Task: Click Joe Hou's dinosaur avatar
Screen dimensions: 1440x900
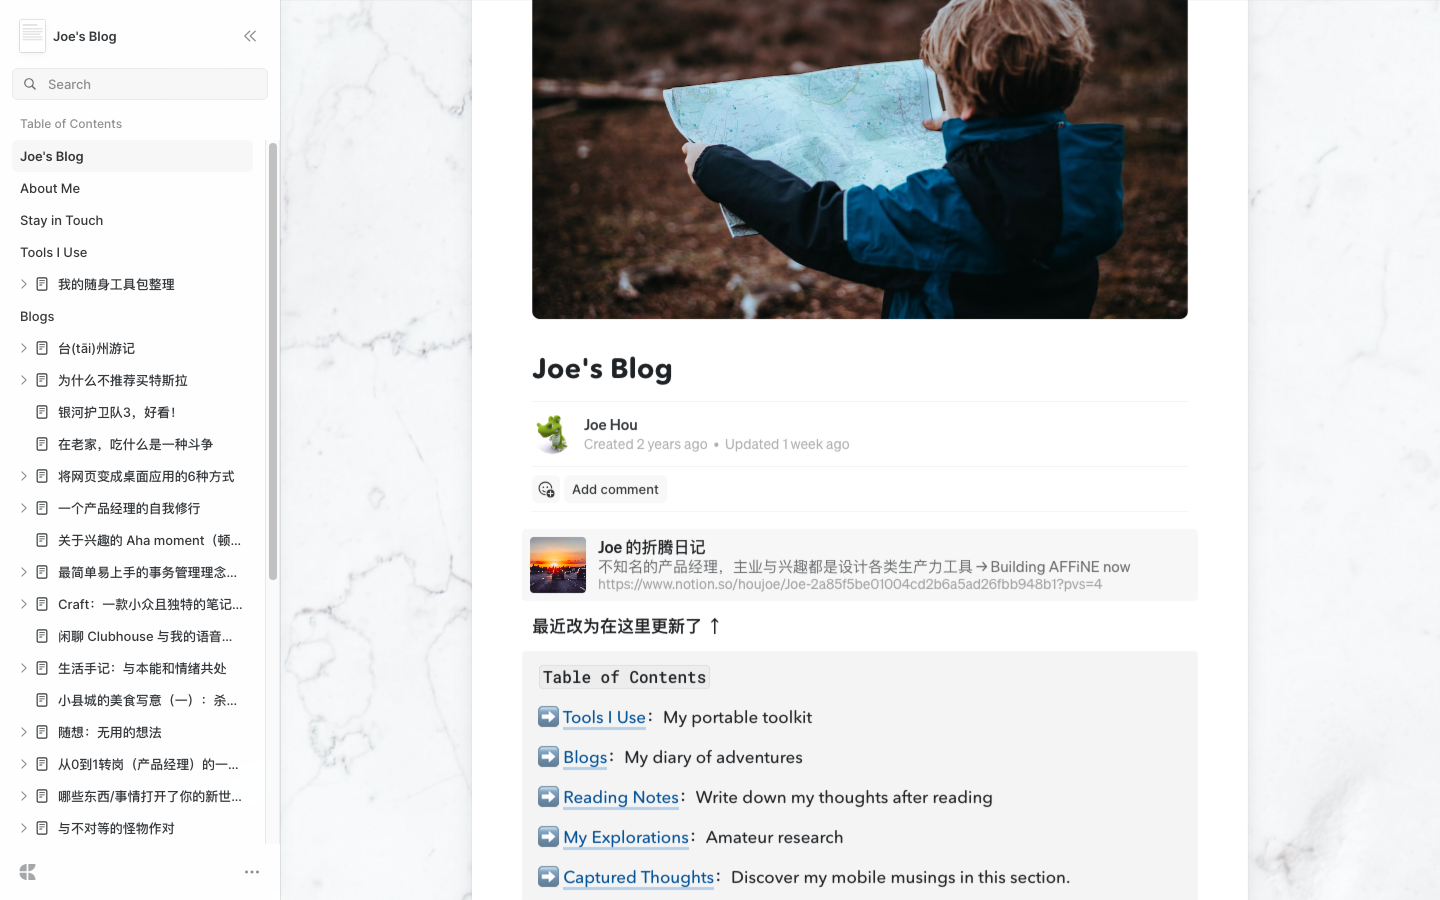Action: (553, 434)
